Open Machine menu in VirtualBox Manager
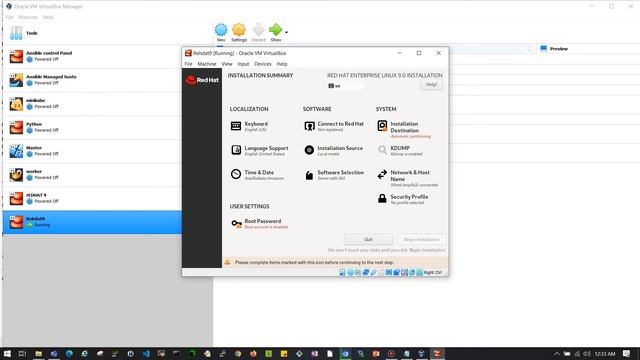 click(28, 17)
